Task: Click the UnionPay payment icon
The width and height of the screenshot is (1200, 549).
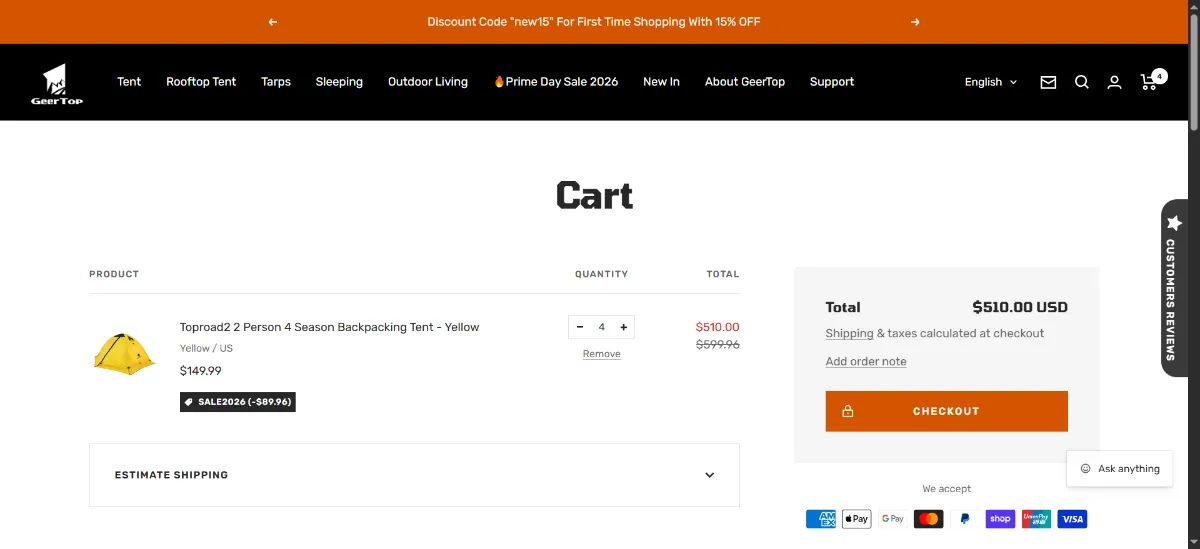Action: pos(1036,519)
